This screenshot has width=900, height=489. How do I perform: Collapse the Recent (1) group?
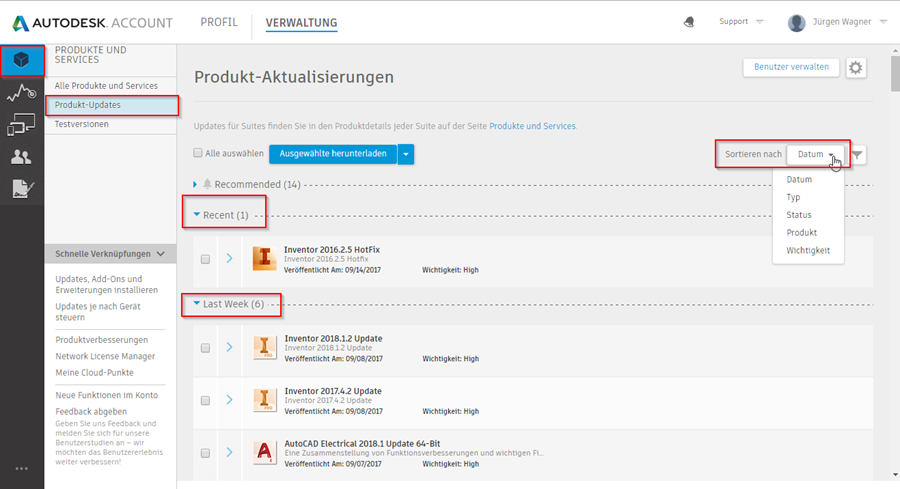197,214
